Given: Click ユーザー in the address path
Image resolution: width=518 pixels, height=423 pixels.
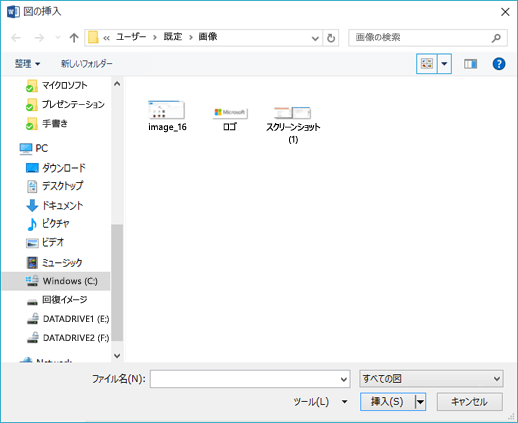Looking at the screenshot, I should pos(131,37).
